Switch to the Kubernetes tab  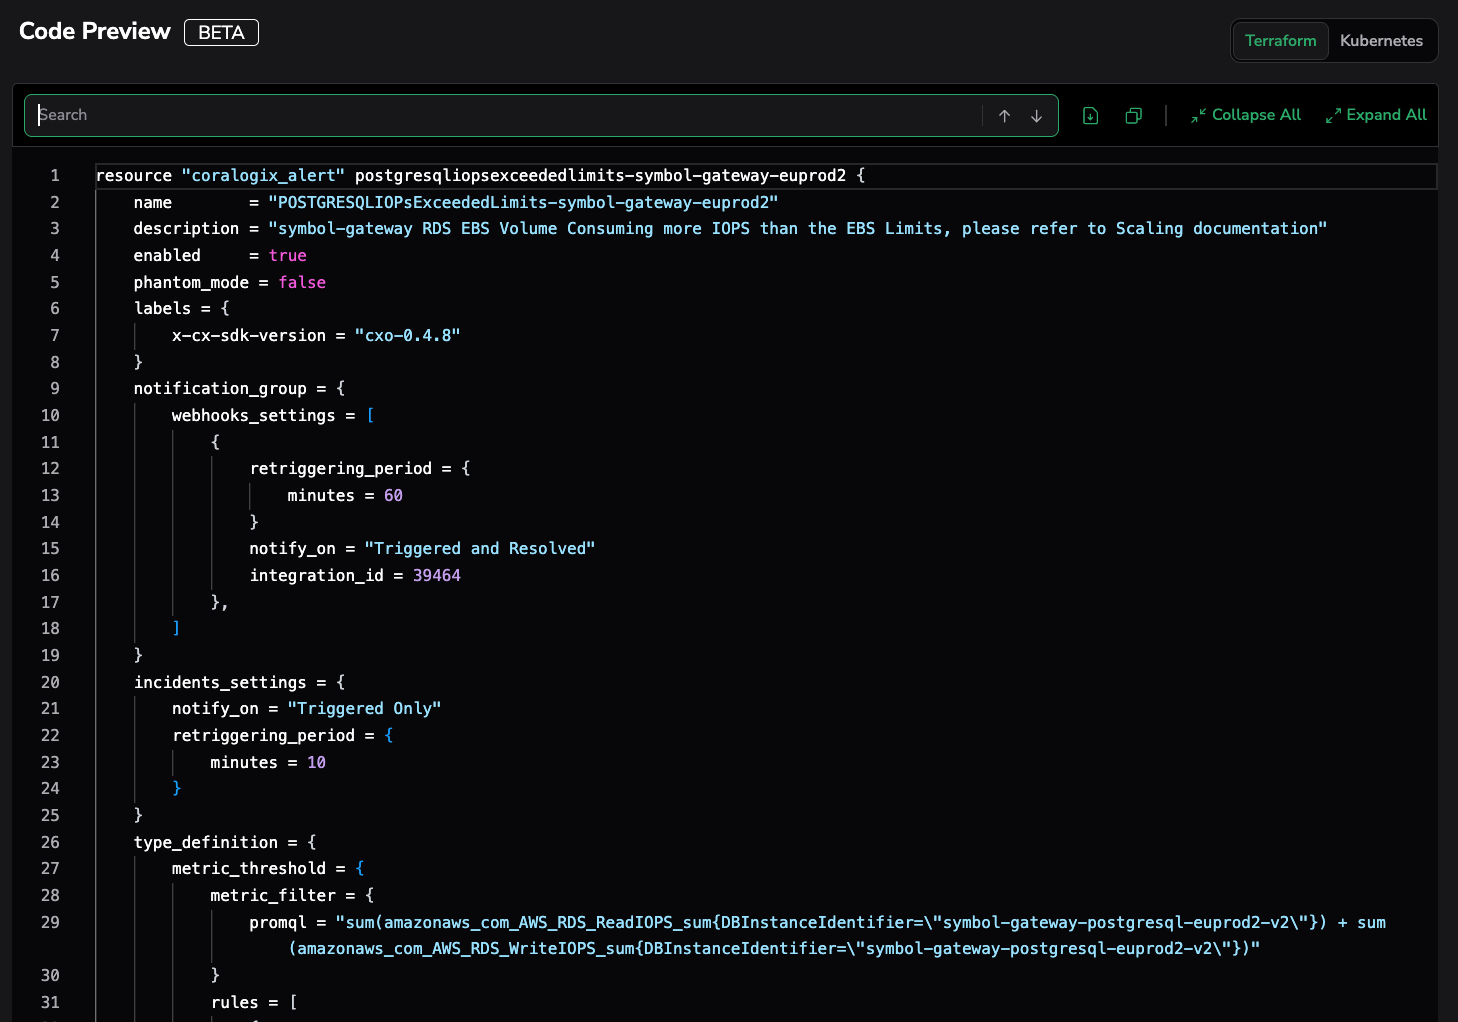(1381, 41)
